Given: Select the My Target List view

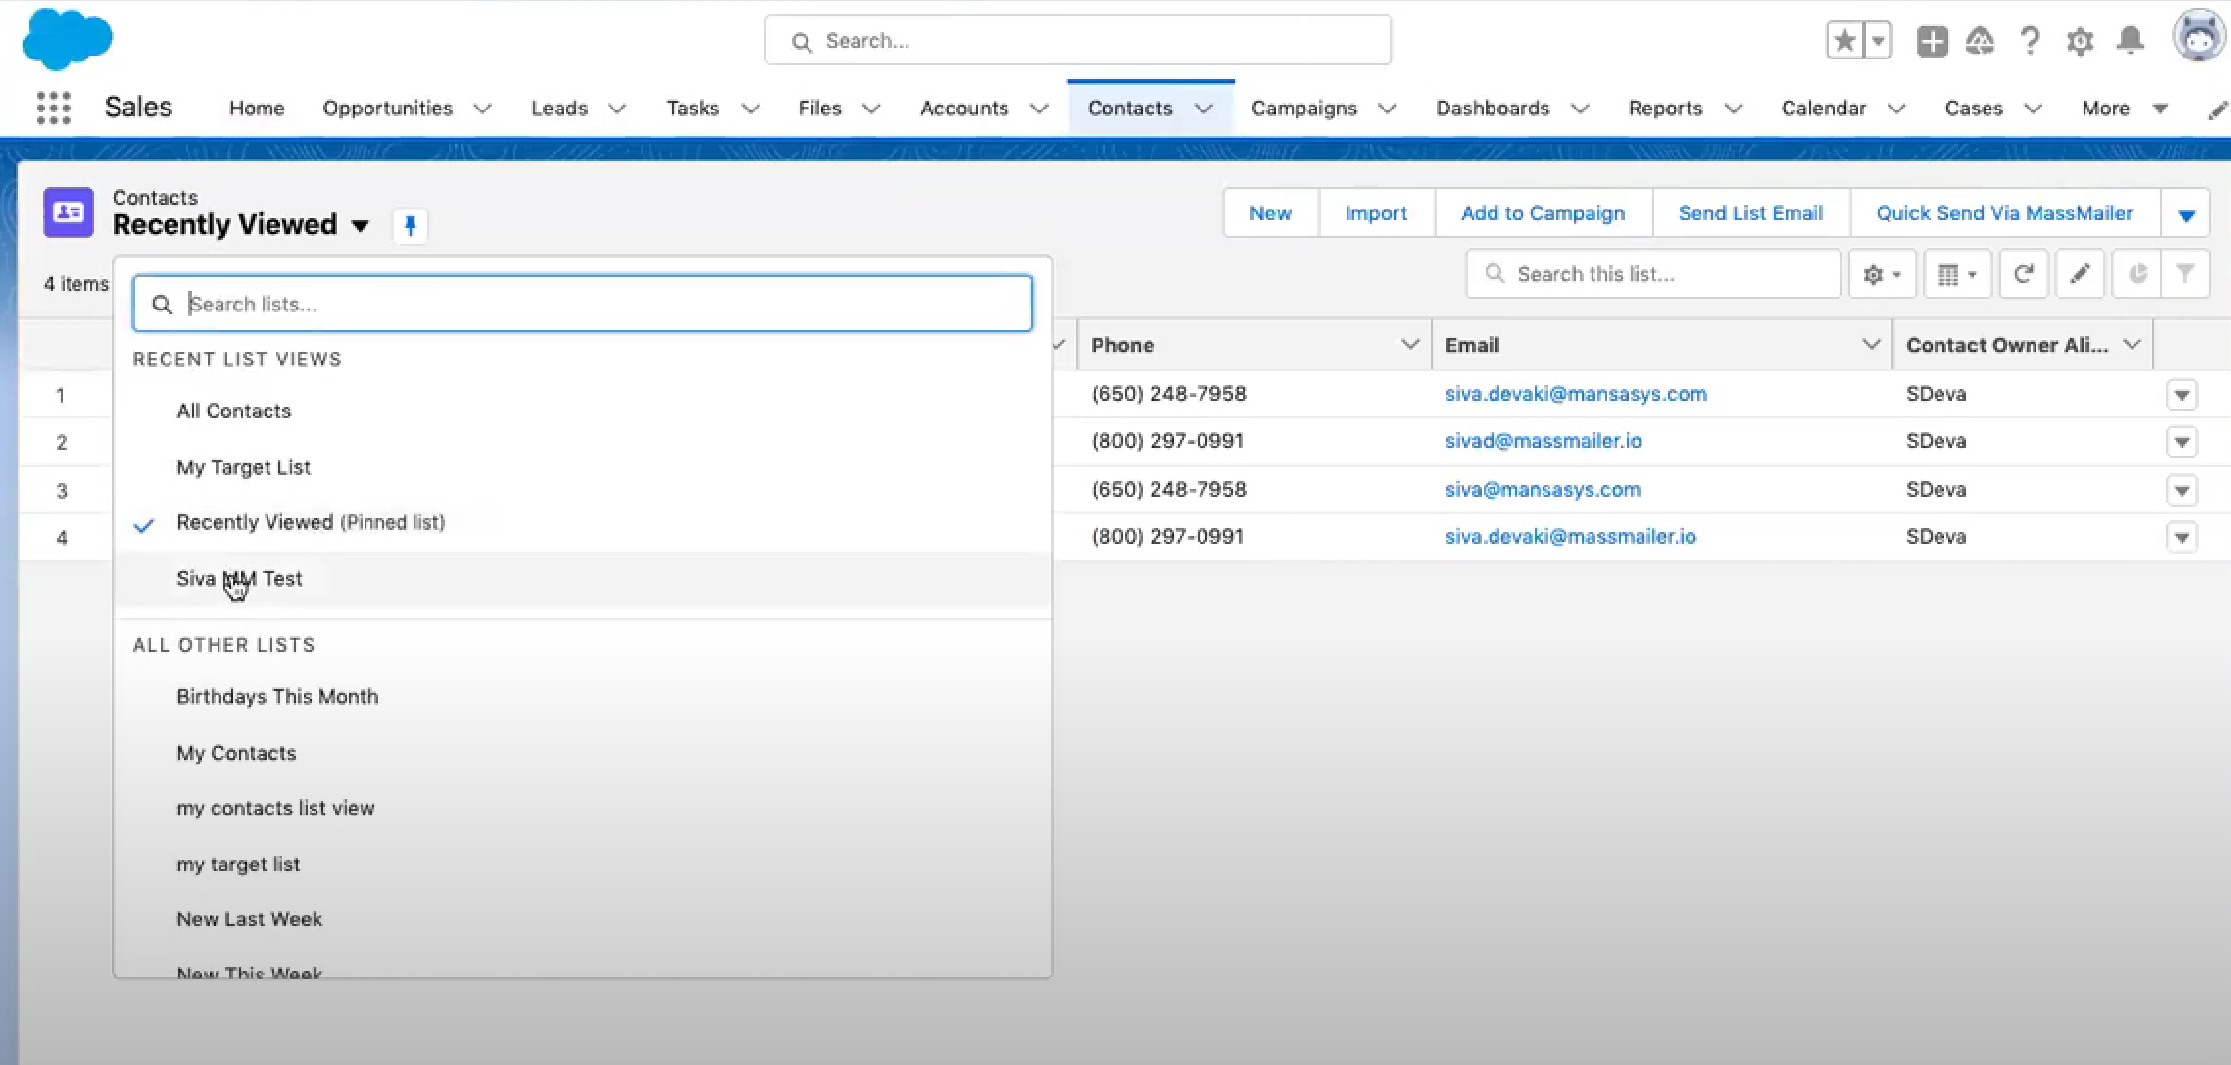Looking at the screenshot, I should coord(582,467).
